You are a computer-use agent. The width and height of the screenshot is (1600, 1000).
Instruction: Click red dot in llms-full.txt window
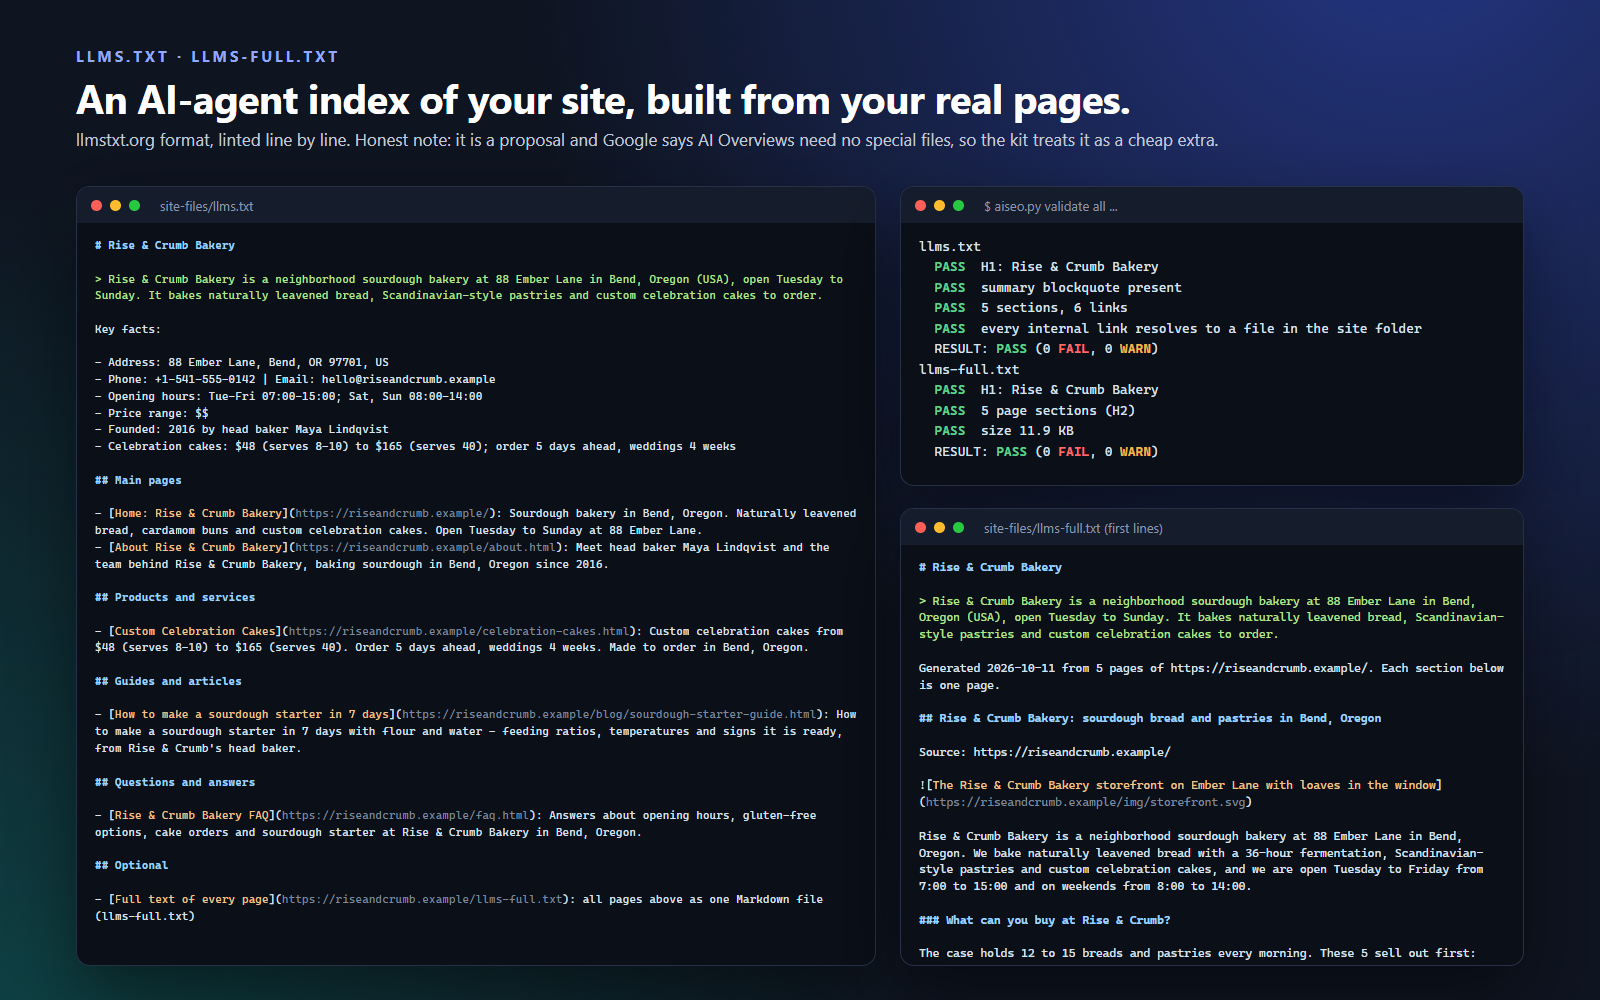click(x=920, y=528)
